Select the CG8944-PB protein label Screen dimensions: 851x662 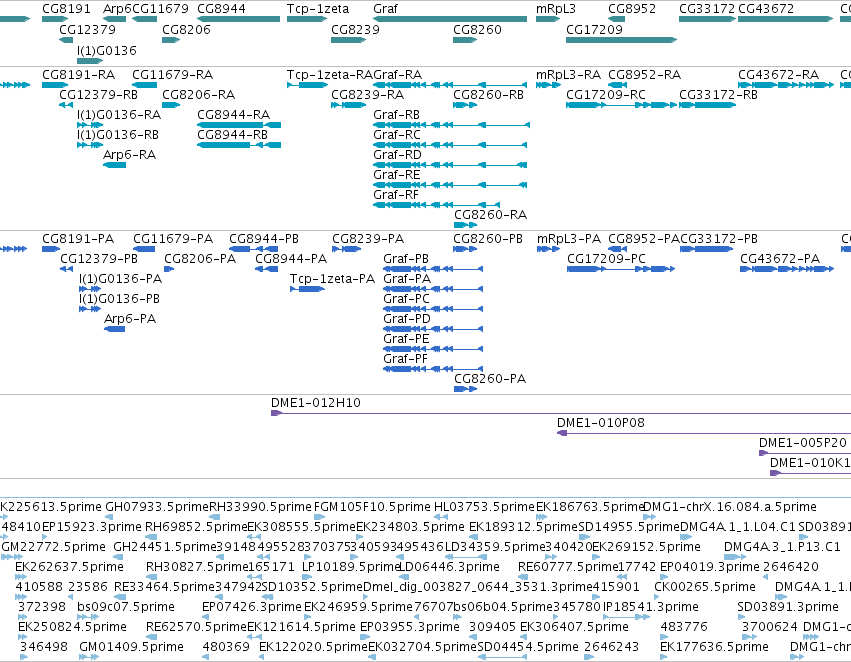[264, 239]
